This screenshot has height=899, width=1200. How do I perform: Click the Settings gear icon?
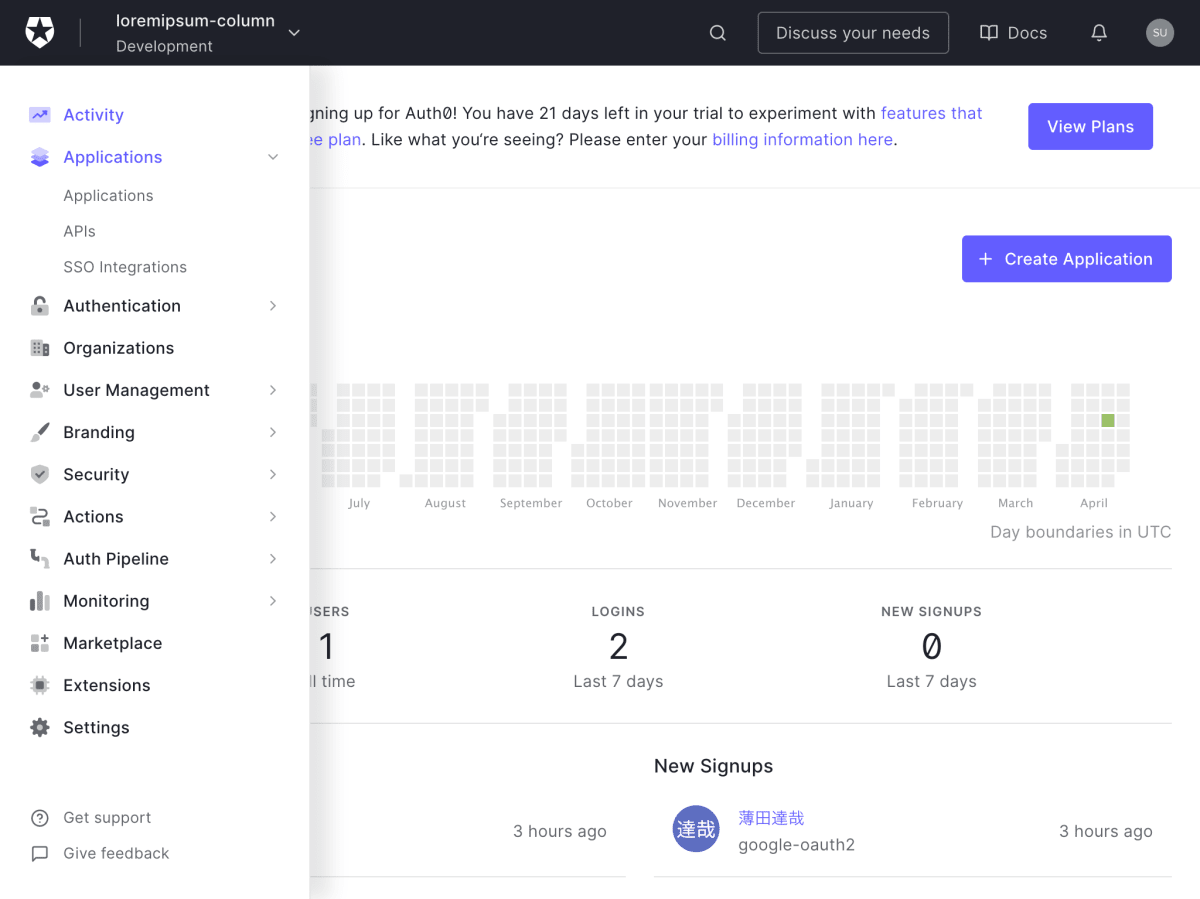[40, 727]
